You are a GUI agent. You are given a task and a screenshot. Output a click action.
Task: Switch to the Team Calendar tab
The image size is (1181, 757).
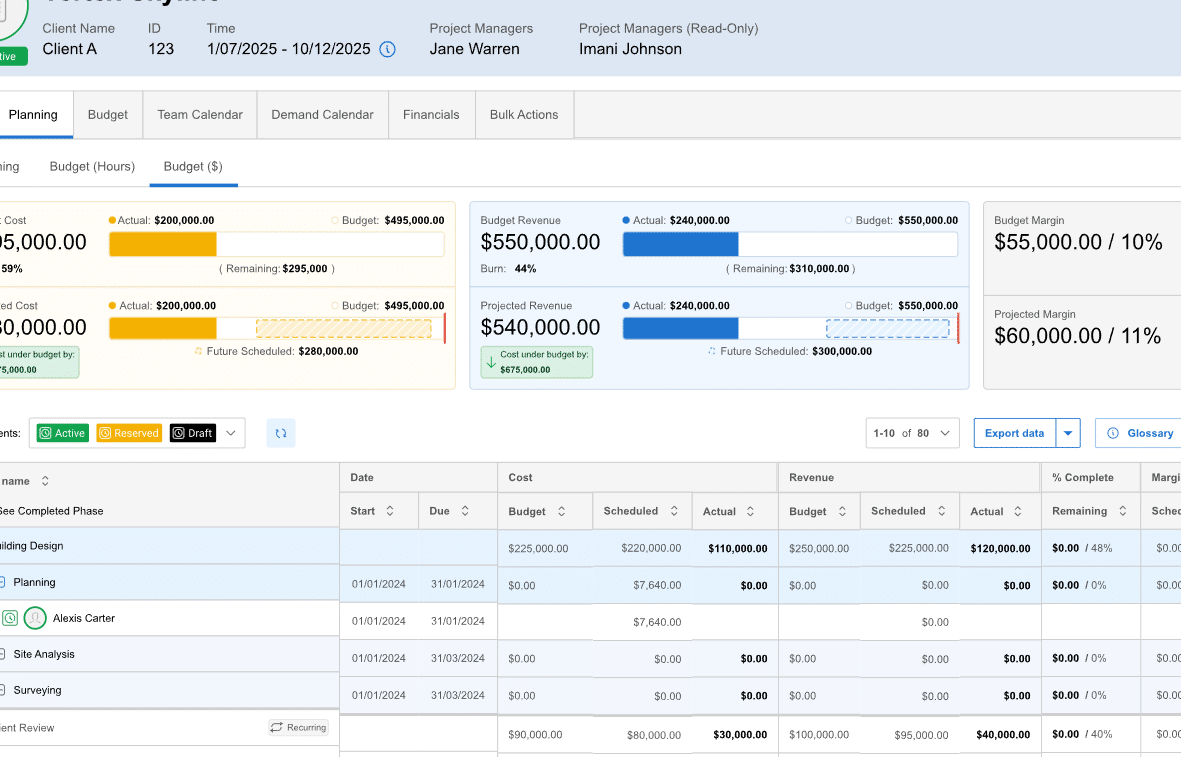tap(200, 115)
